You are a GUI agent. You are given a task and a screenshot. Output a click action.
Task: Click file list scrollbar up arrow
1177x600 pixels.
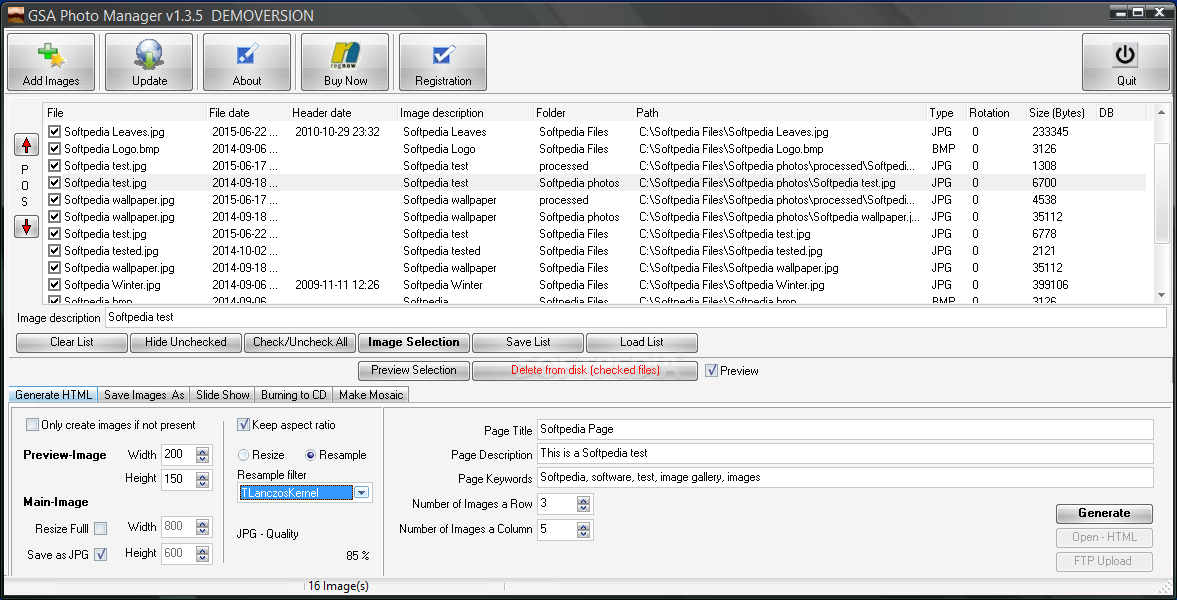click(x=1161, y=113)
